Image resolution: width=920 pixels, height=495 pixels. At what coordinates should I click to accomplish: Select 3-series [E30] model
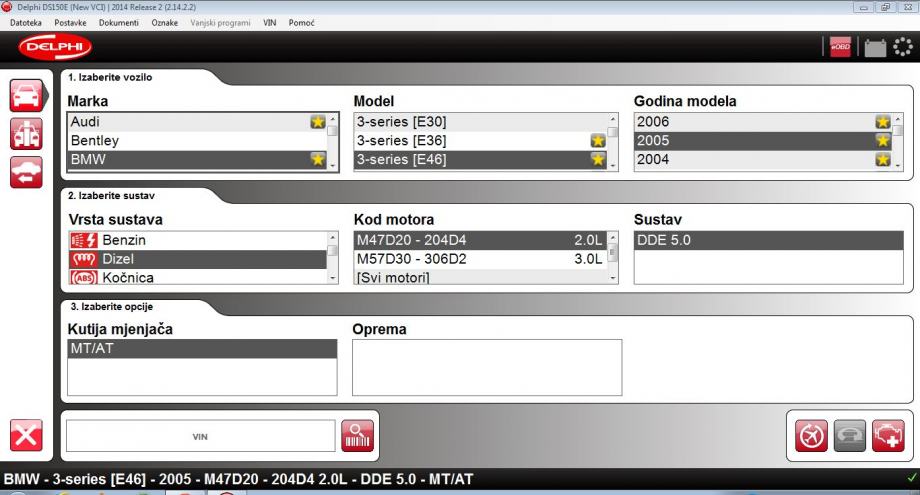(x=481, y=122)
